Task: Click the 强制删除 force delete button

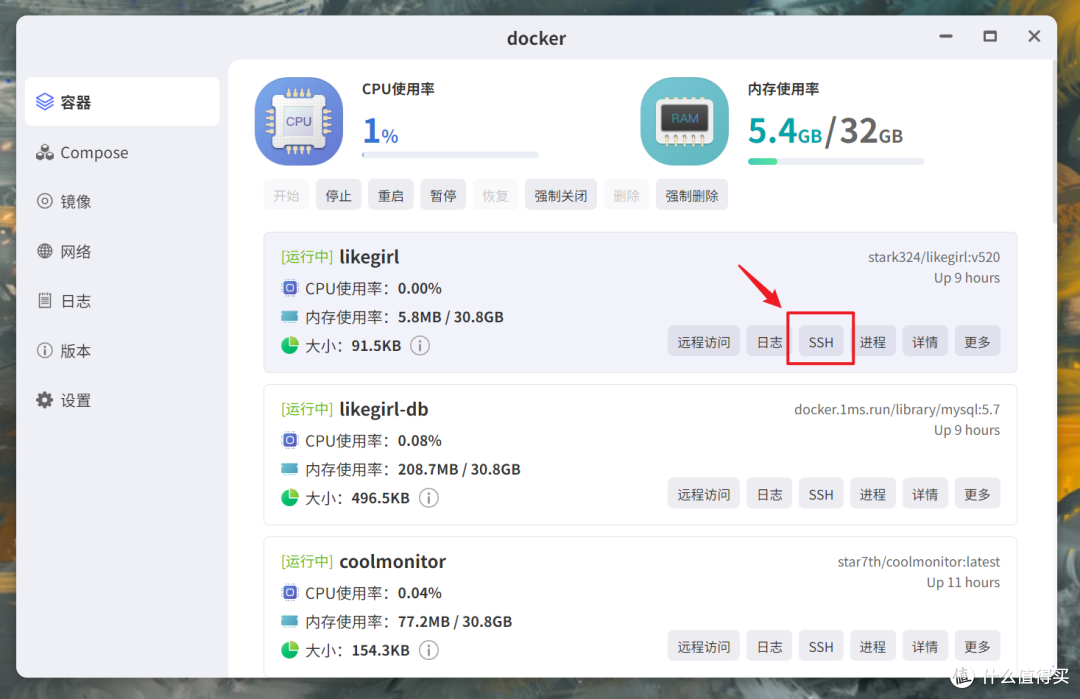Action: 692,196
